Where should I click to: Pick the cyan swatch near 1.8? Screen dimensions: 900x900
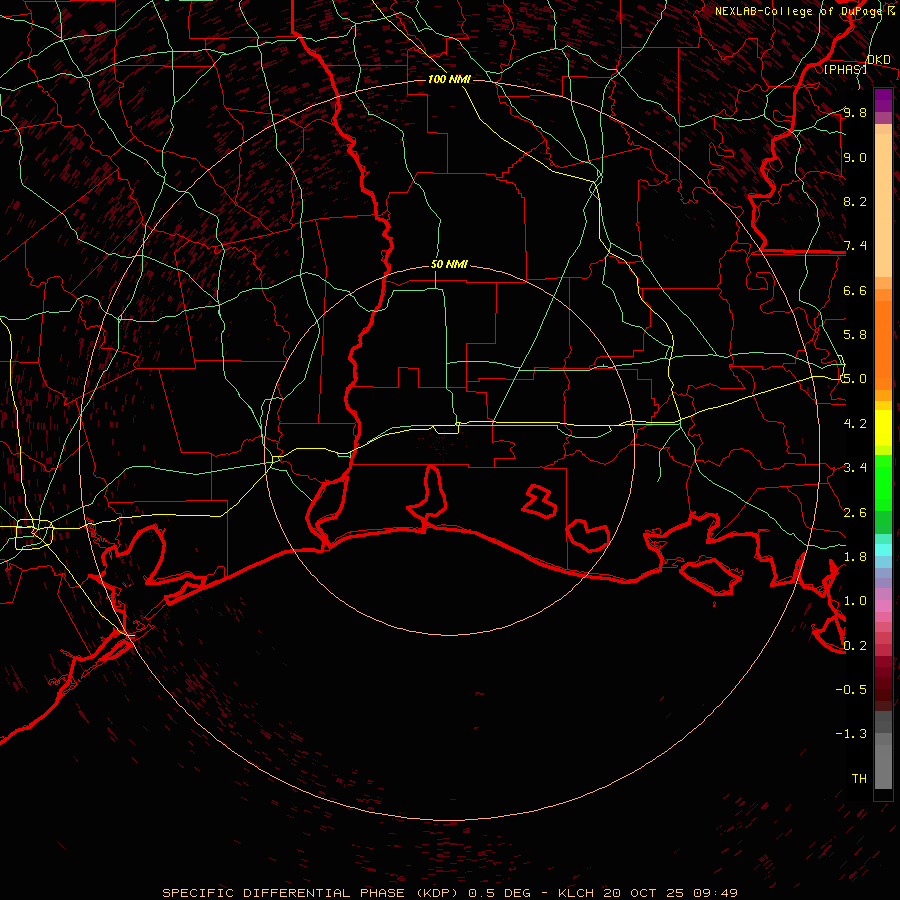point(883,550)
